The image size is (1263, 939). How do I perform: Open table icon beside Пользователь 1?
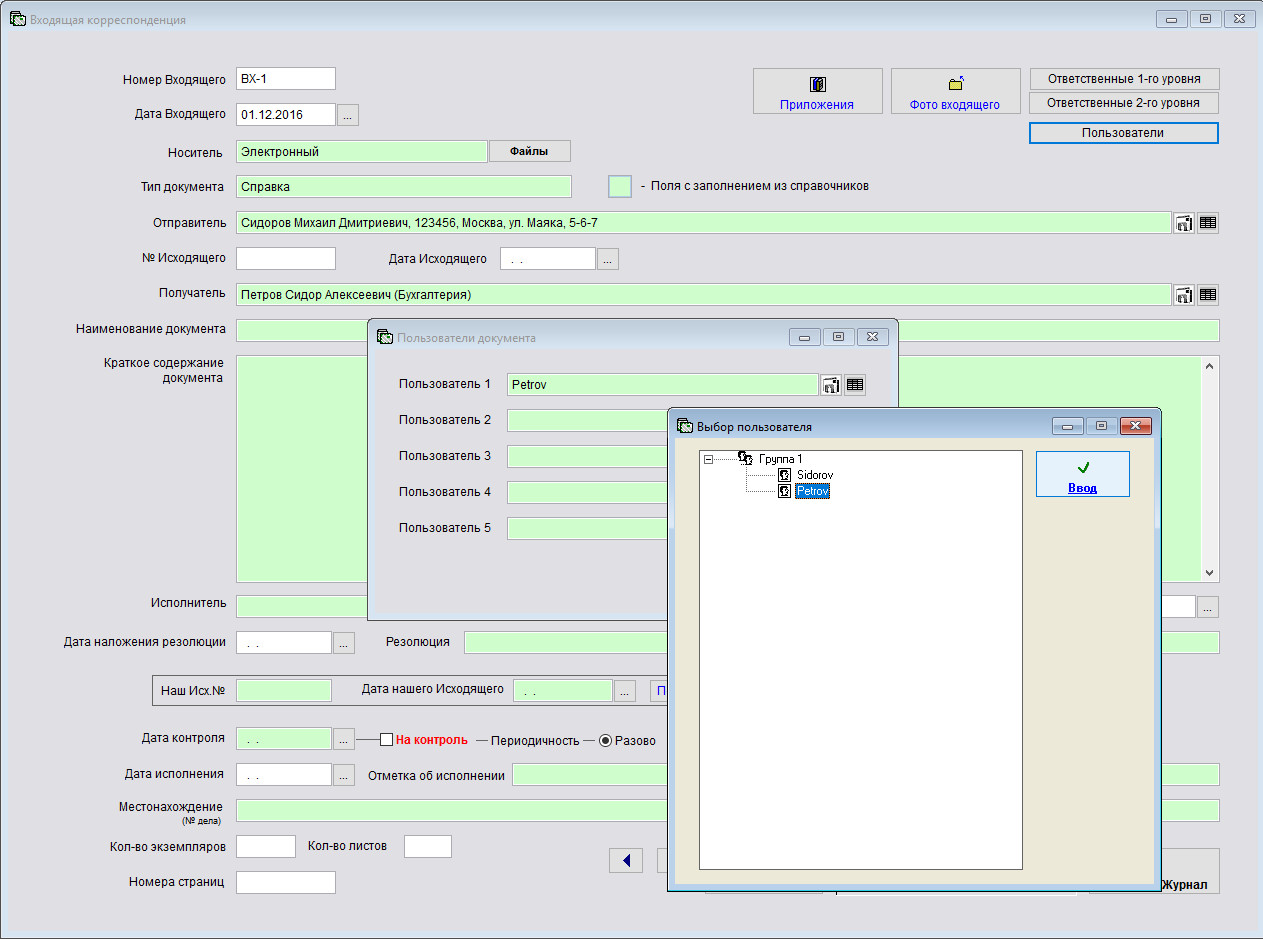(x=855, y=385)
